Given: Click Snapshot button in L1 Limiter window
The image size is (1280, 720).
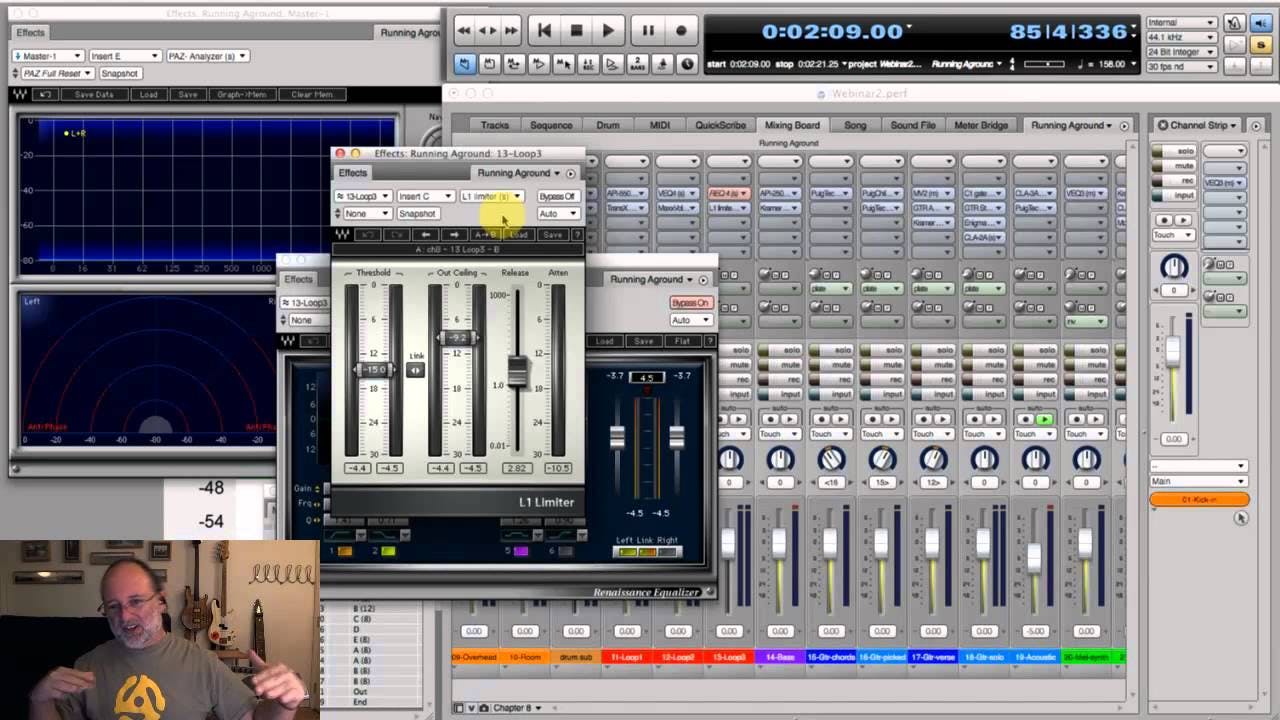Looking at the screenshot, I should point(418,213).
